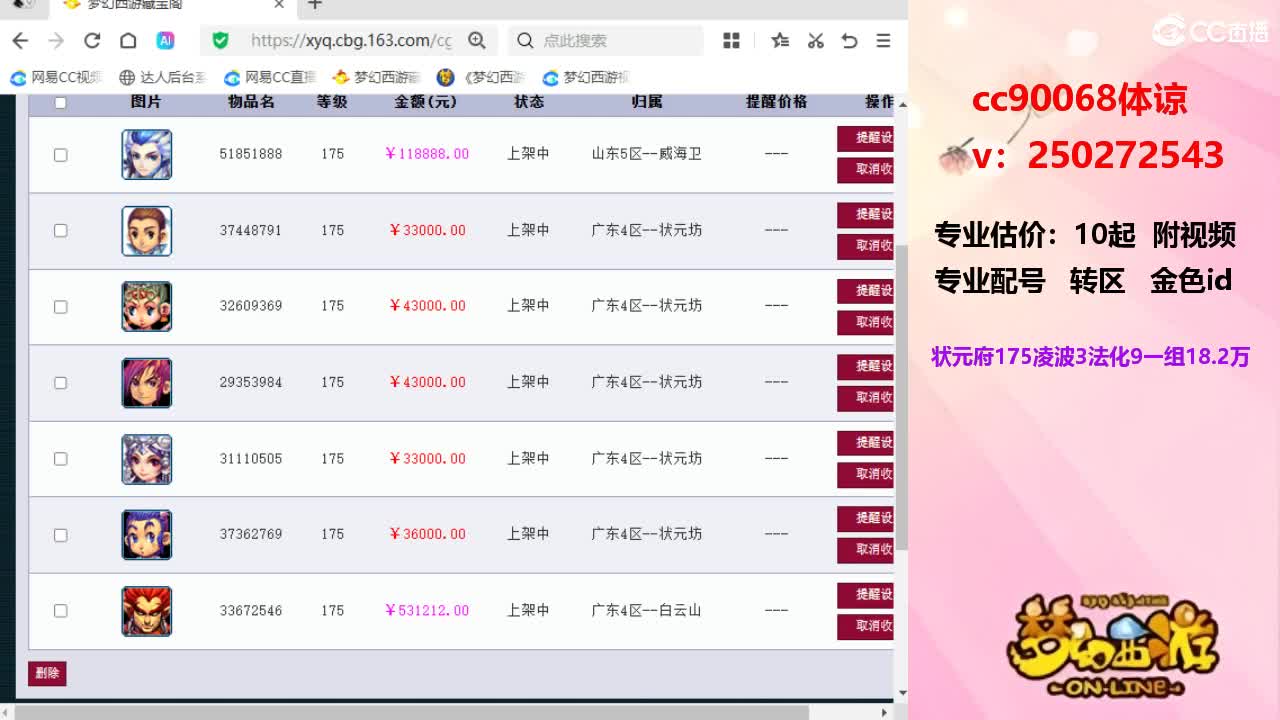Open character avatar for item 37448791
This screenshot has width=1280, height=720.
tap(147, 231)
